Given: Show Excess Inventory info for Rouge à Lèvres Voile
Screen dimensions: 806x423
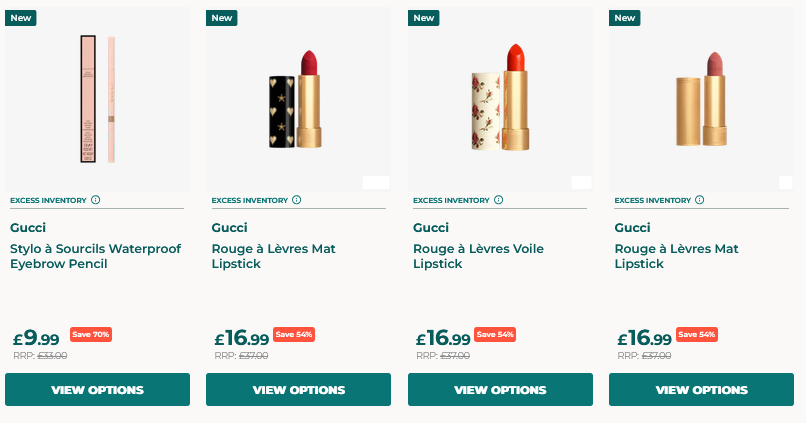Looking at the screenshot, I should click(499, 200).
